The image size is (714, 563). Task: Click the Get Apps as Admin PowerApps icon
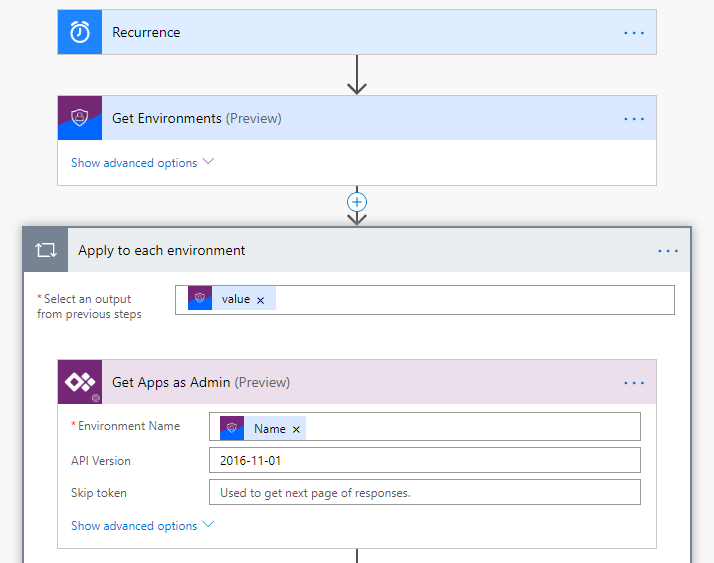click(x=80, y=382)
